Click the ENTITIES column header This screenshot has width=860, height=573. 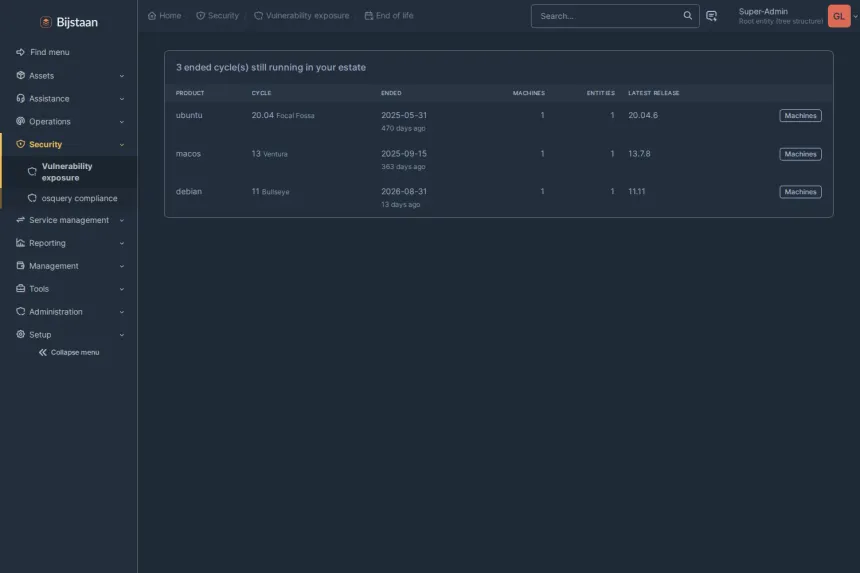[x=601, y=93]
